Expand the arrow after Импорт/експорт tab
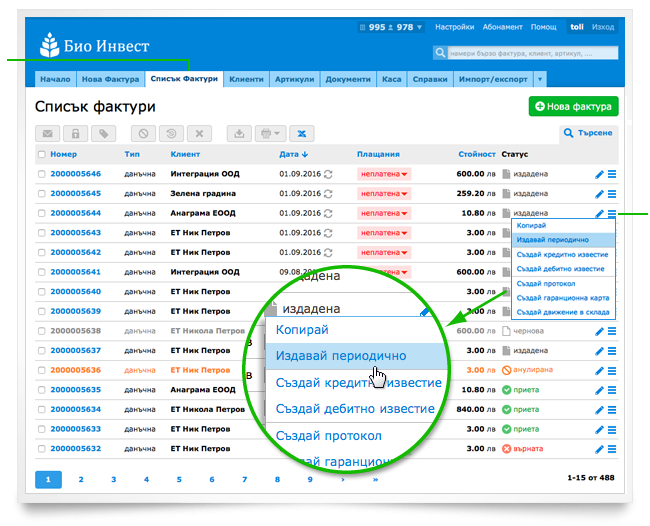 [x=540, y=79]
